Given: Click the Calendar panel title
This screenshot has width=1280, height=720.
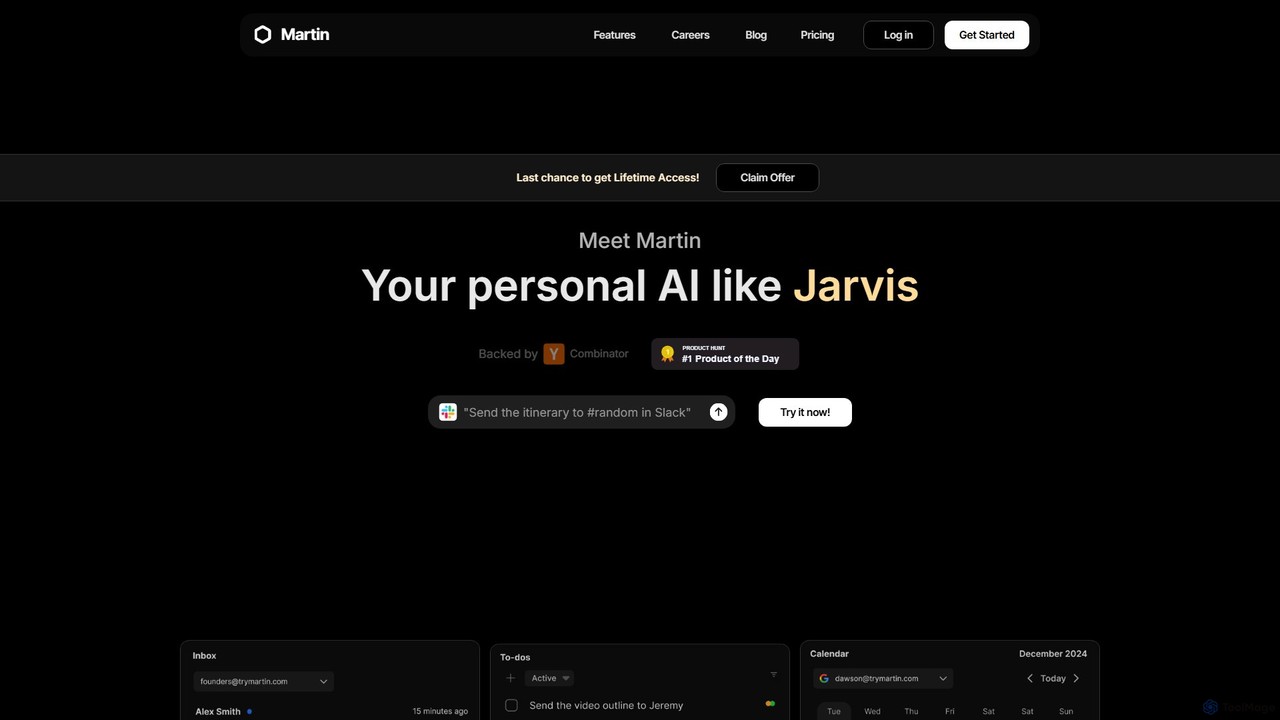Looking at the screenshot, I should (x=829, y=654).
